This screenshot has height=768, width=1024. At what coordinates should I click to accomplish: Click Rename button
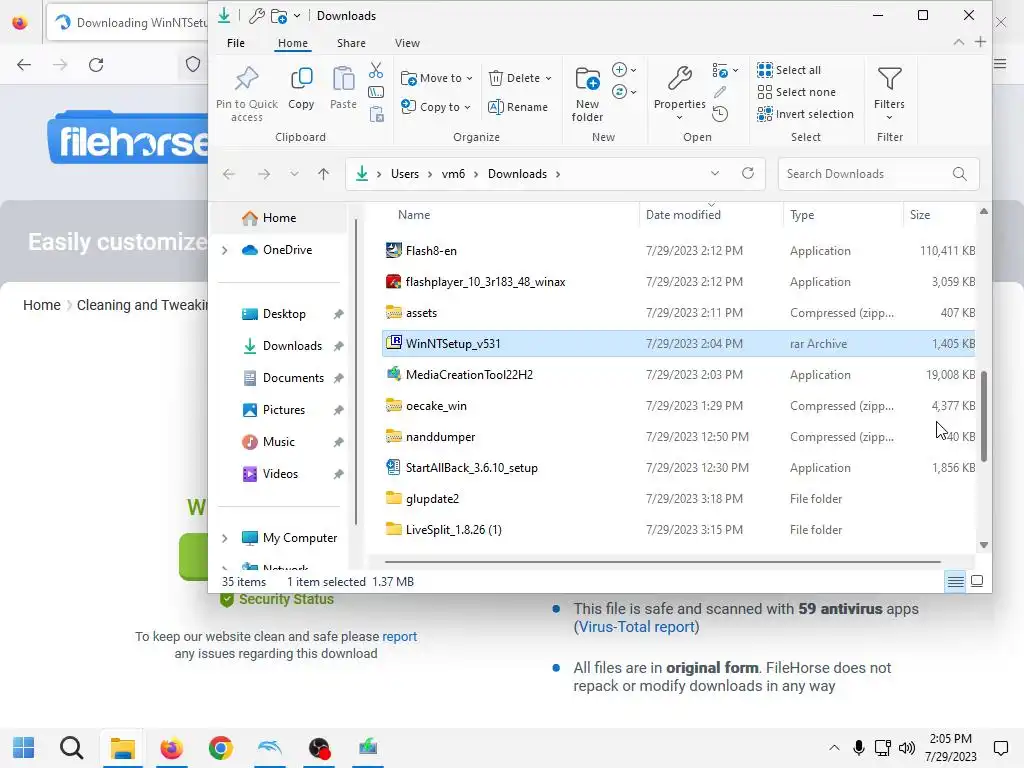(x=518, y=106)
